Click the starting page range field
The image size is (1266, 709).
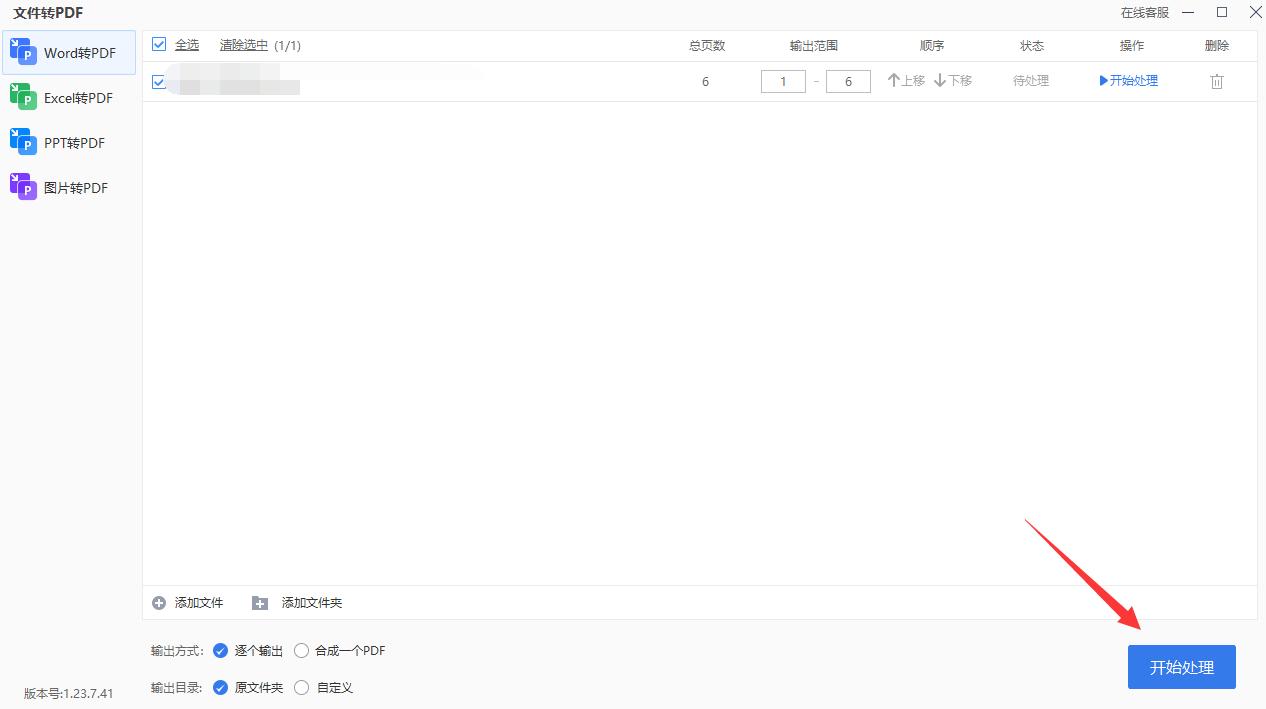coord(783,81)
